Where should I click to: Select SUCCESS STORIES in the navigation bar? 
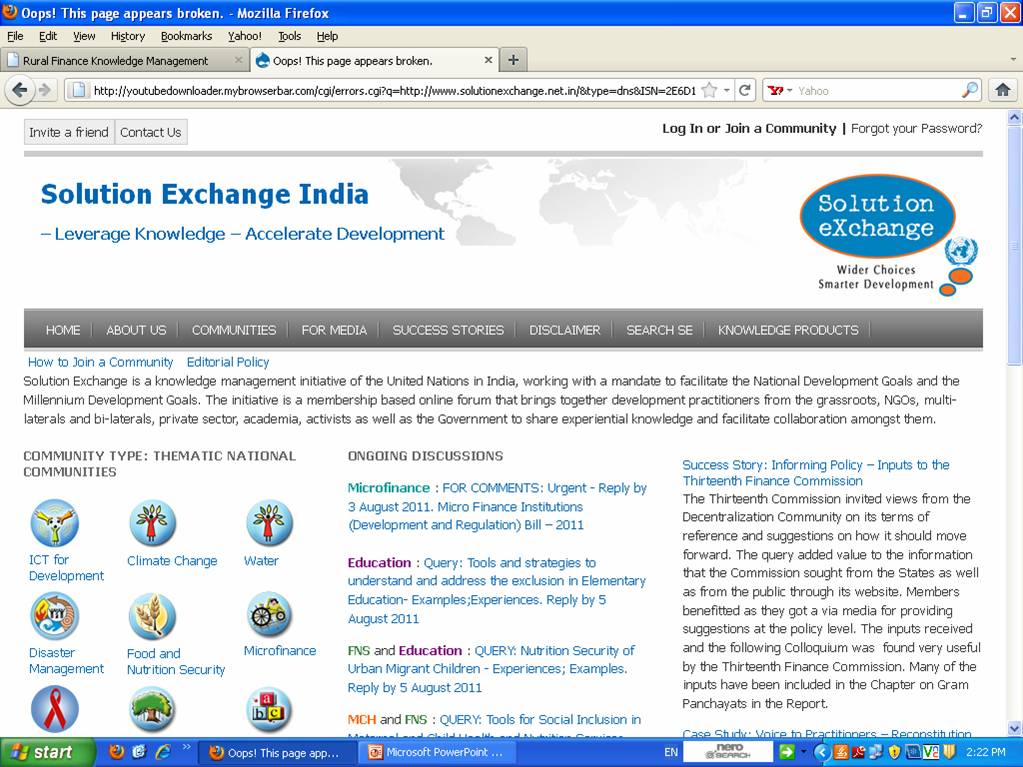[x=448, y=330]
